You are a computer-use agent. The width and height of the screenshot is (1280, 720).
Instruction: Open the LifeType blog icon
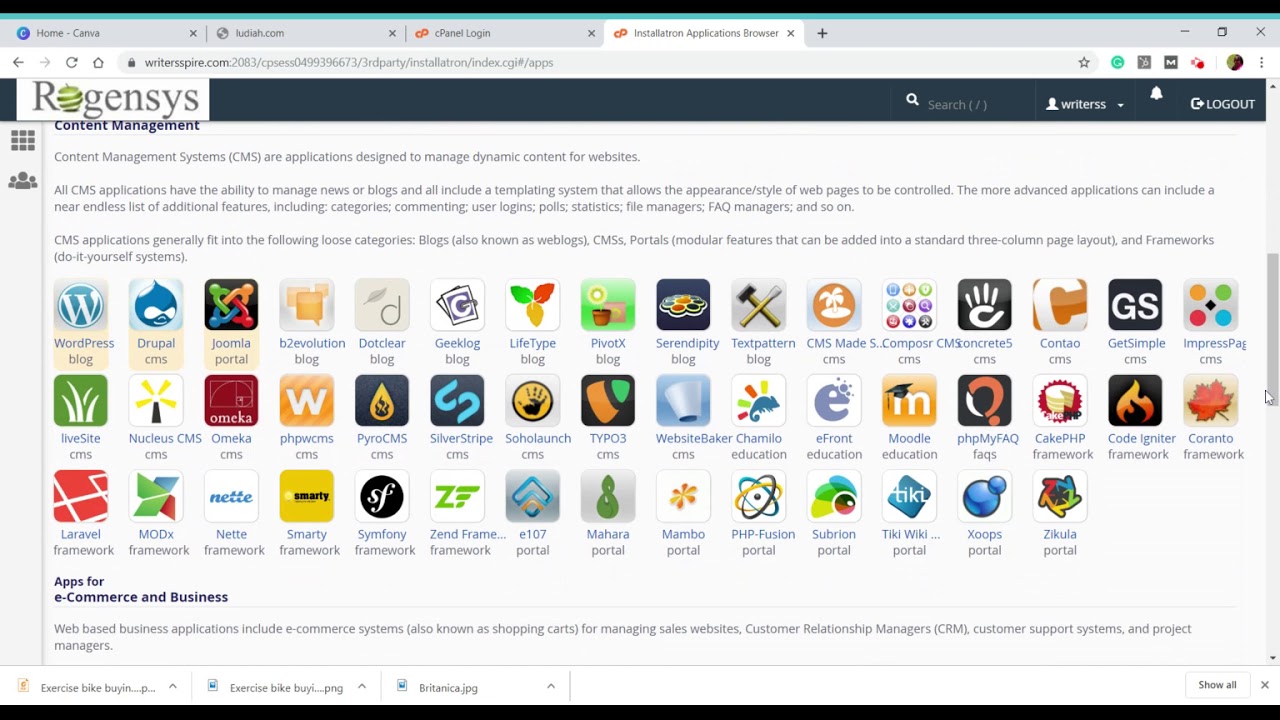533,305
